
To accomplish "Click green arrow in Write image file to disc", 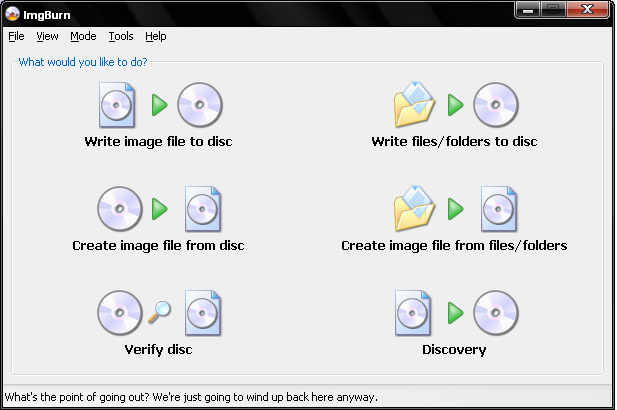I will (x=160, y=105).
